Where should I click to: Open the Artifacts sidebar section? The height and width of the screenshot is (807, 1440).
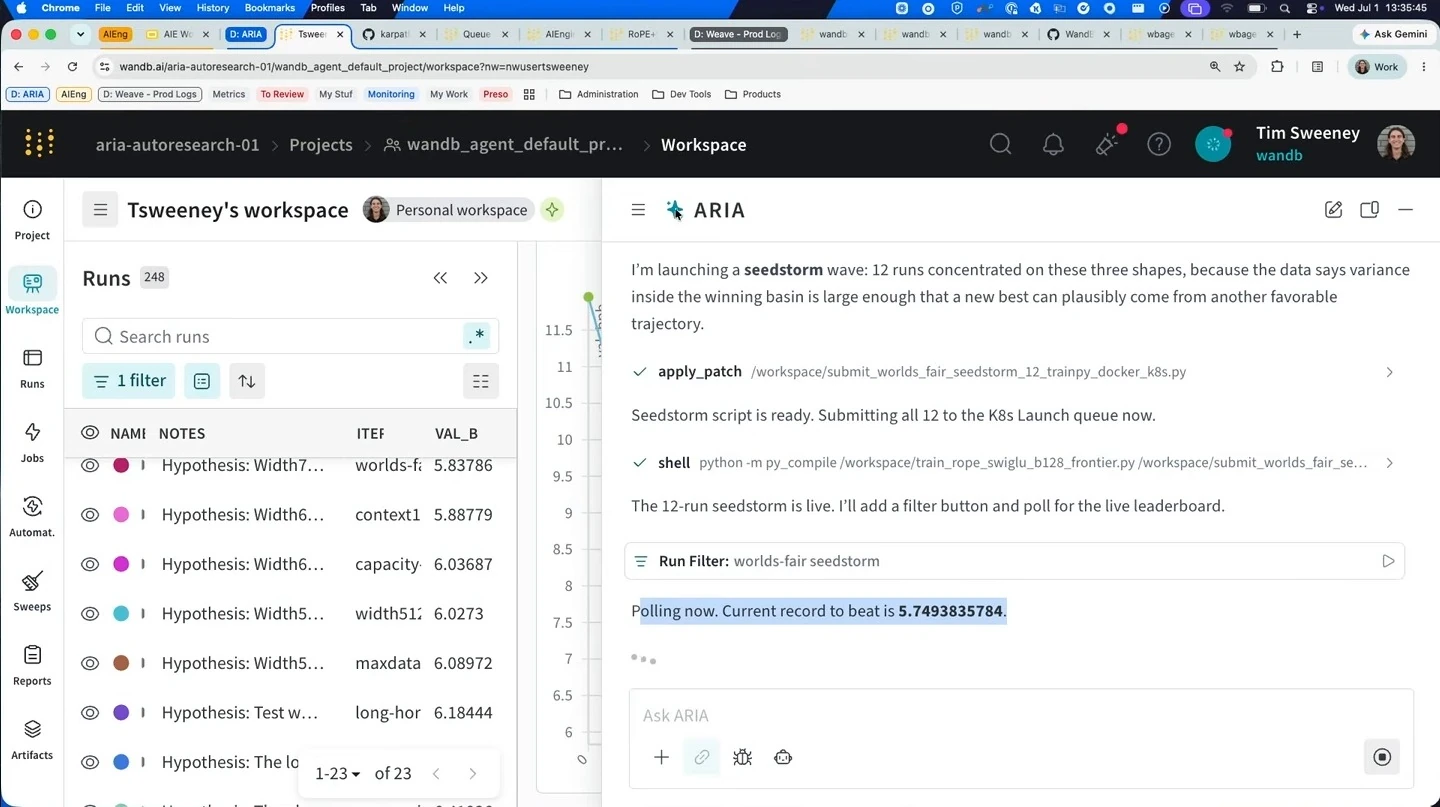[32, 739]
